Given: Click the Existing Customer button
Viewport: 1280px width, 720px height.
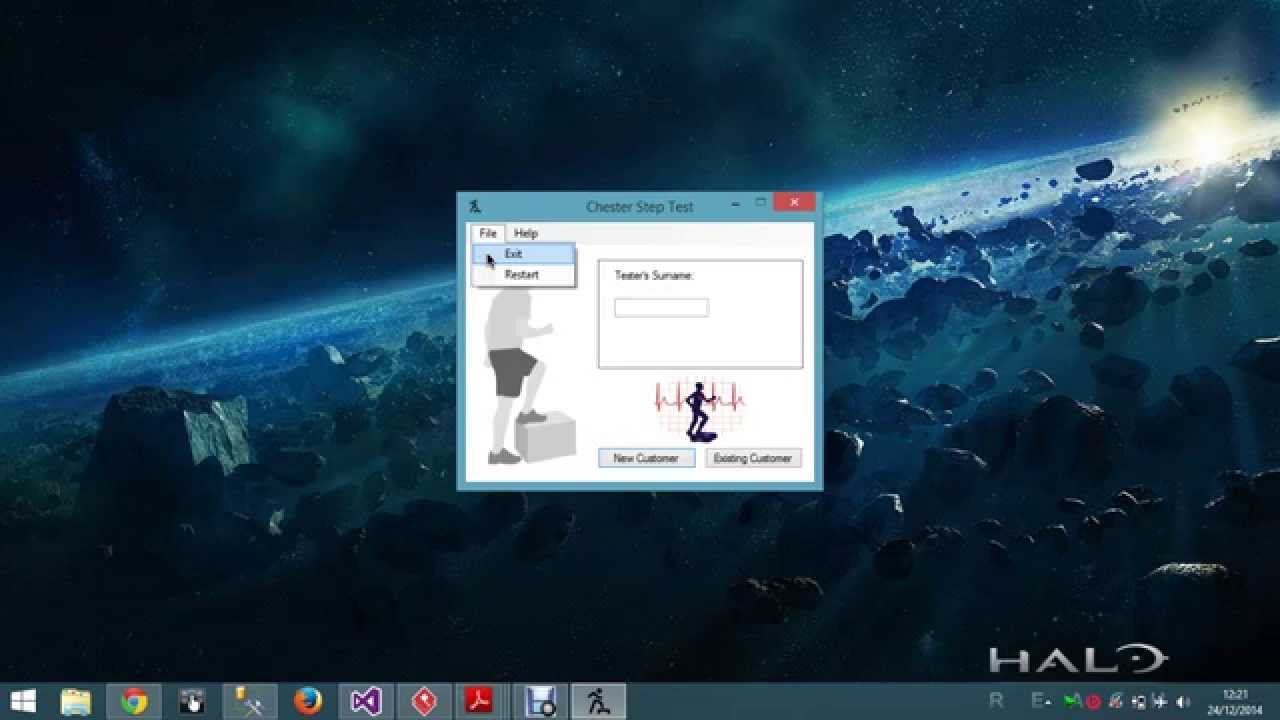Looking at the screenshot, I should (753, 458).
